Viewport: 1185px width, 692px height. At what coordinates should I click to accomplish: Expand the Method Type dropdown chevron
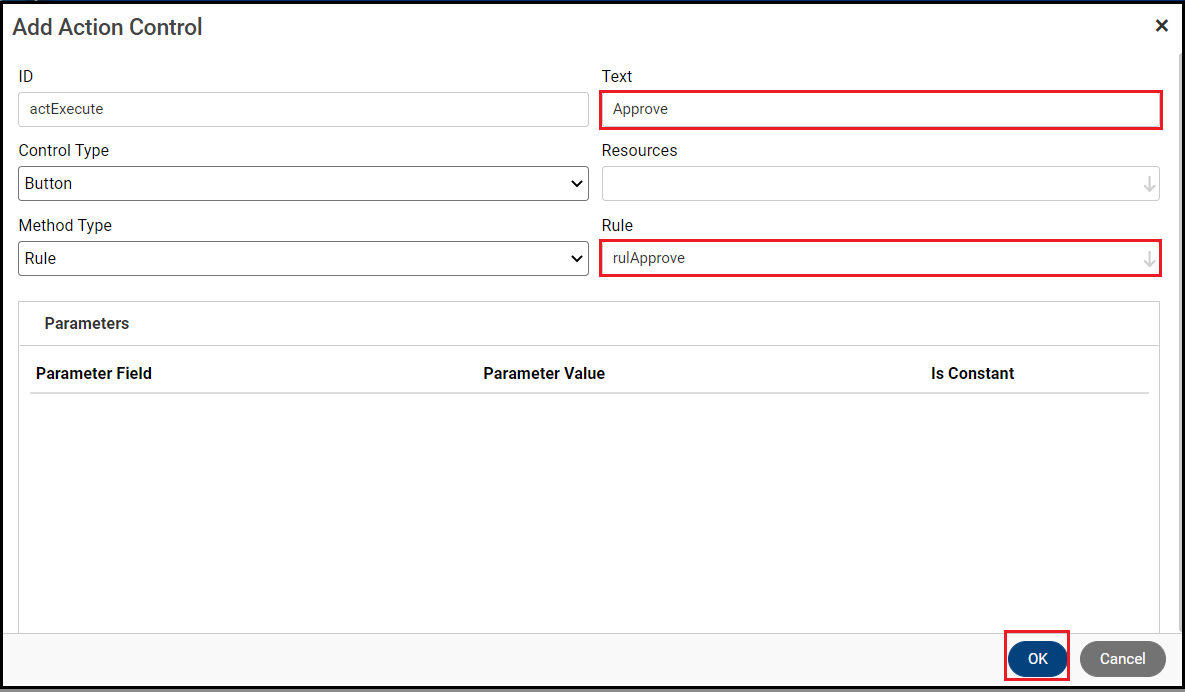(576, 259)
